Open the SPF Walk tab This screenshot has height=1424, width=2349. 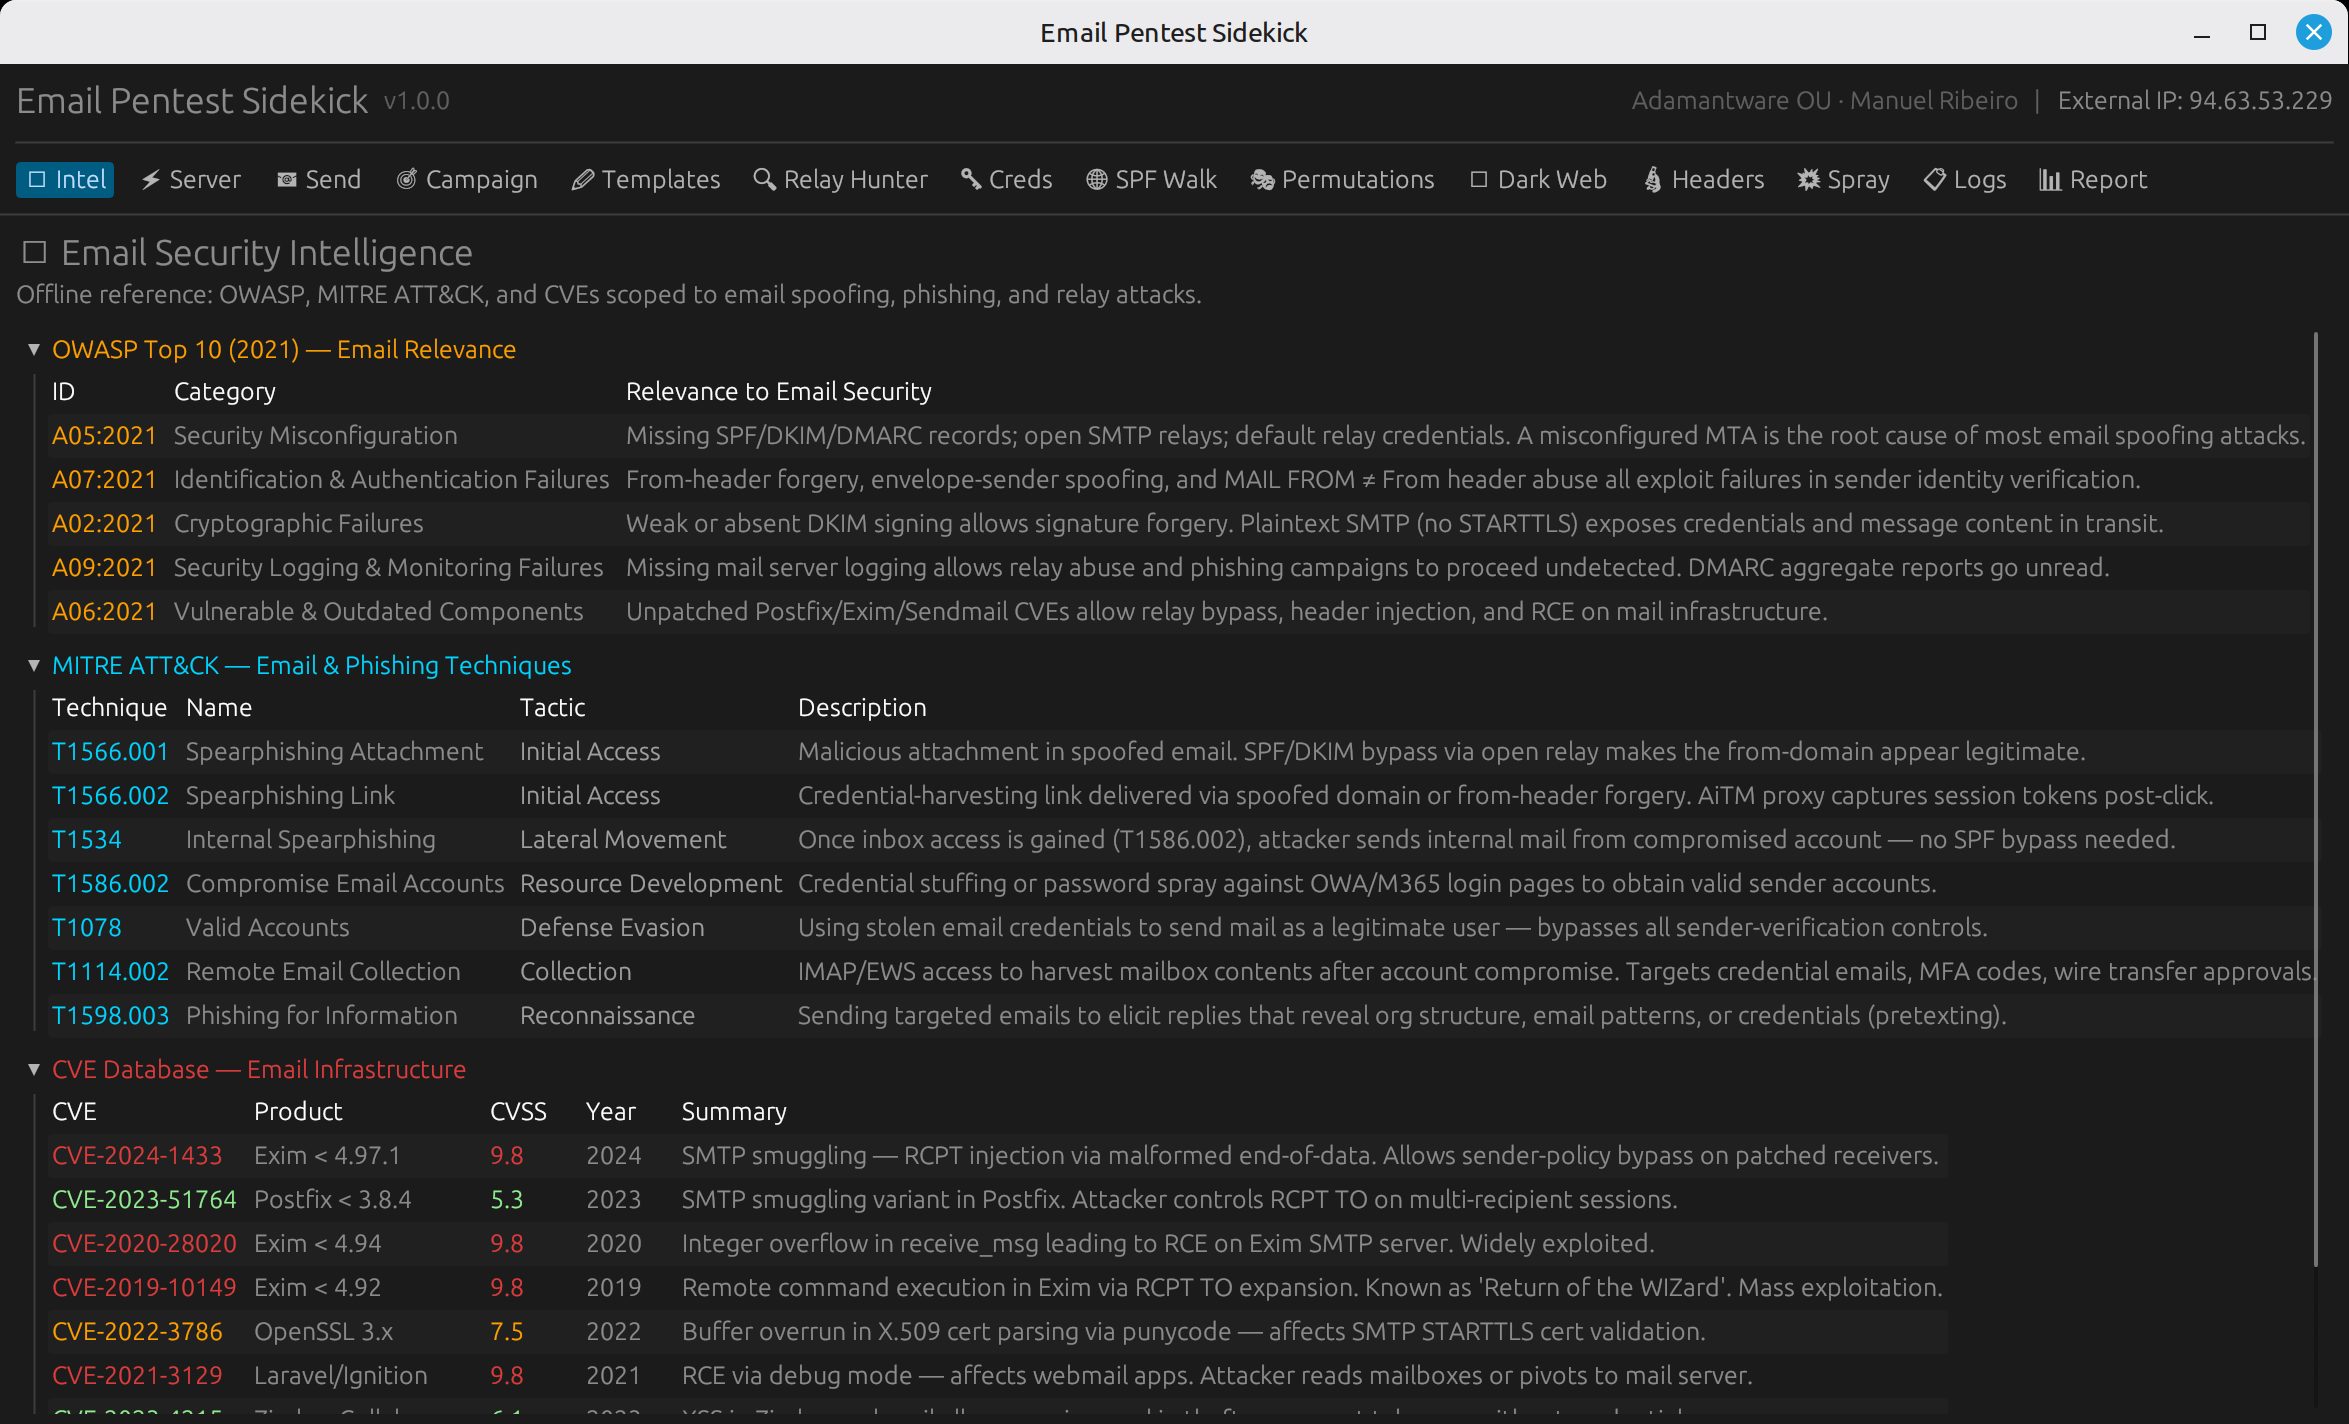1152,180
